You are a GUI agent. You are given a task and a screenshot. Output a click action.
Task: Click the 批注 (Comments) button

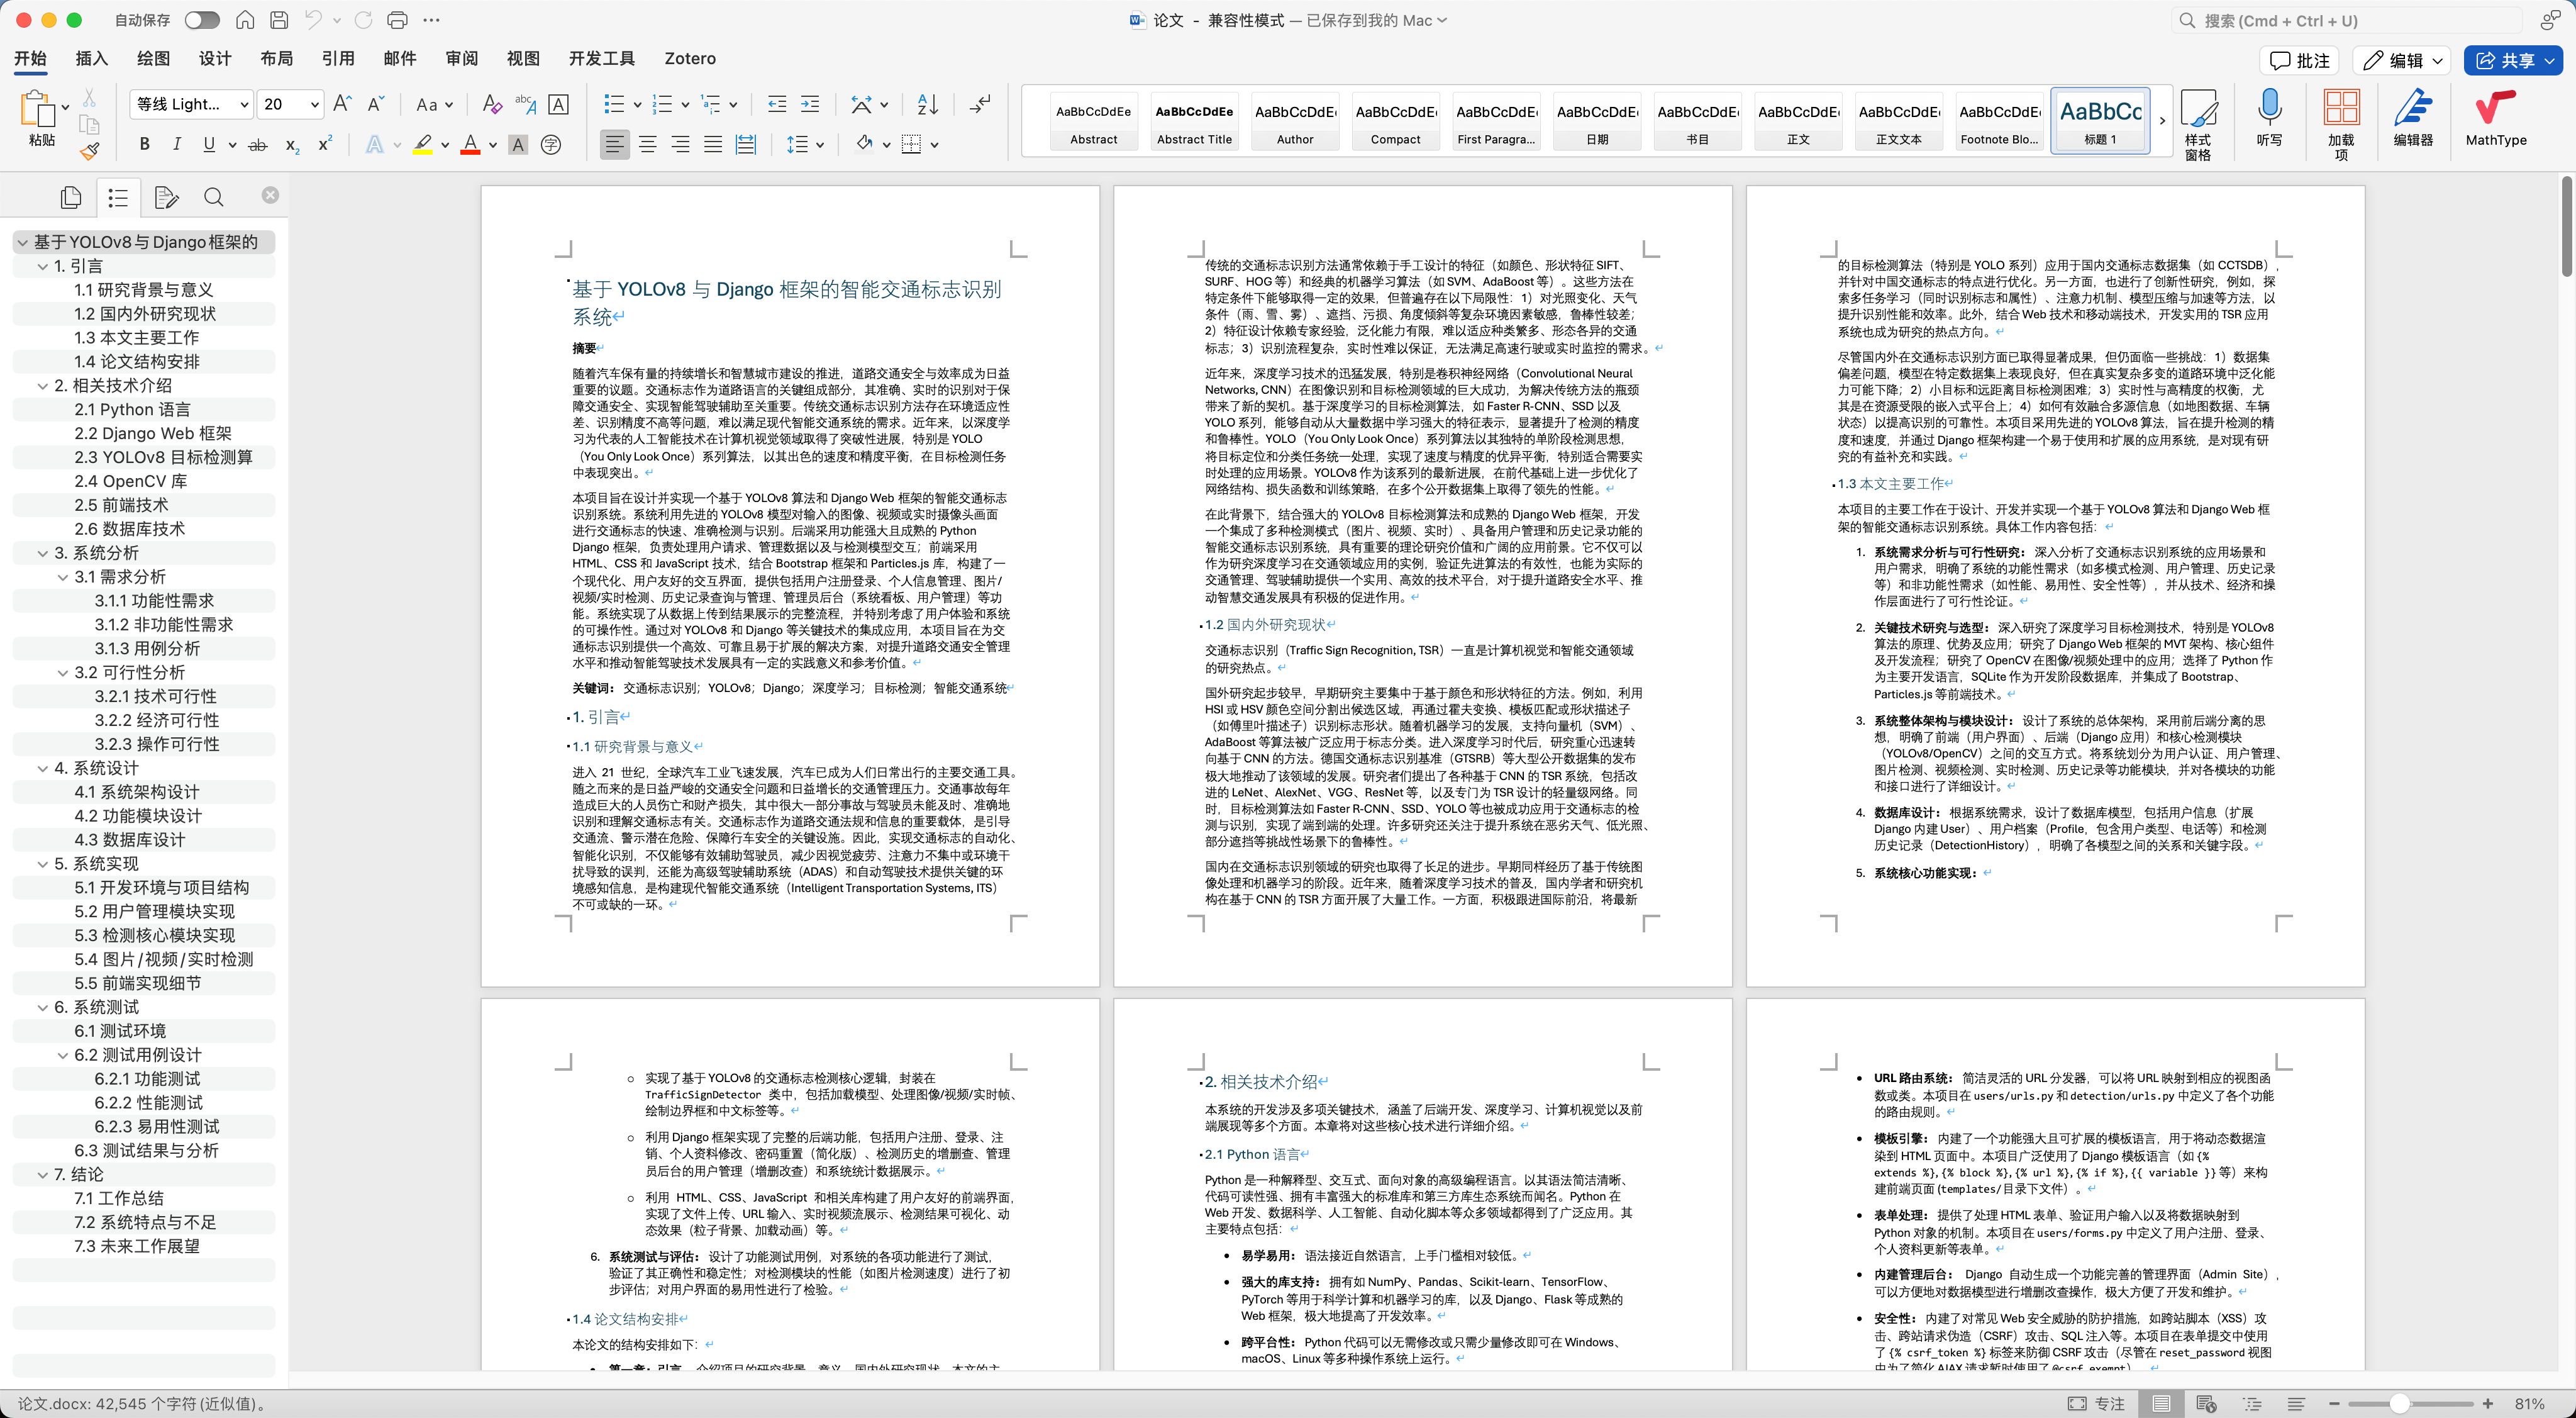(2300, 61)
